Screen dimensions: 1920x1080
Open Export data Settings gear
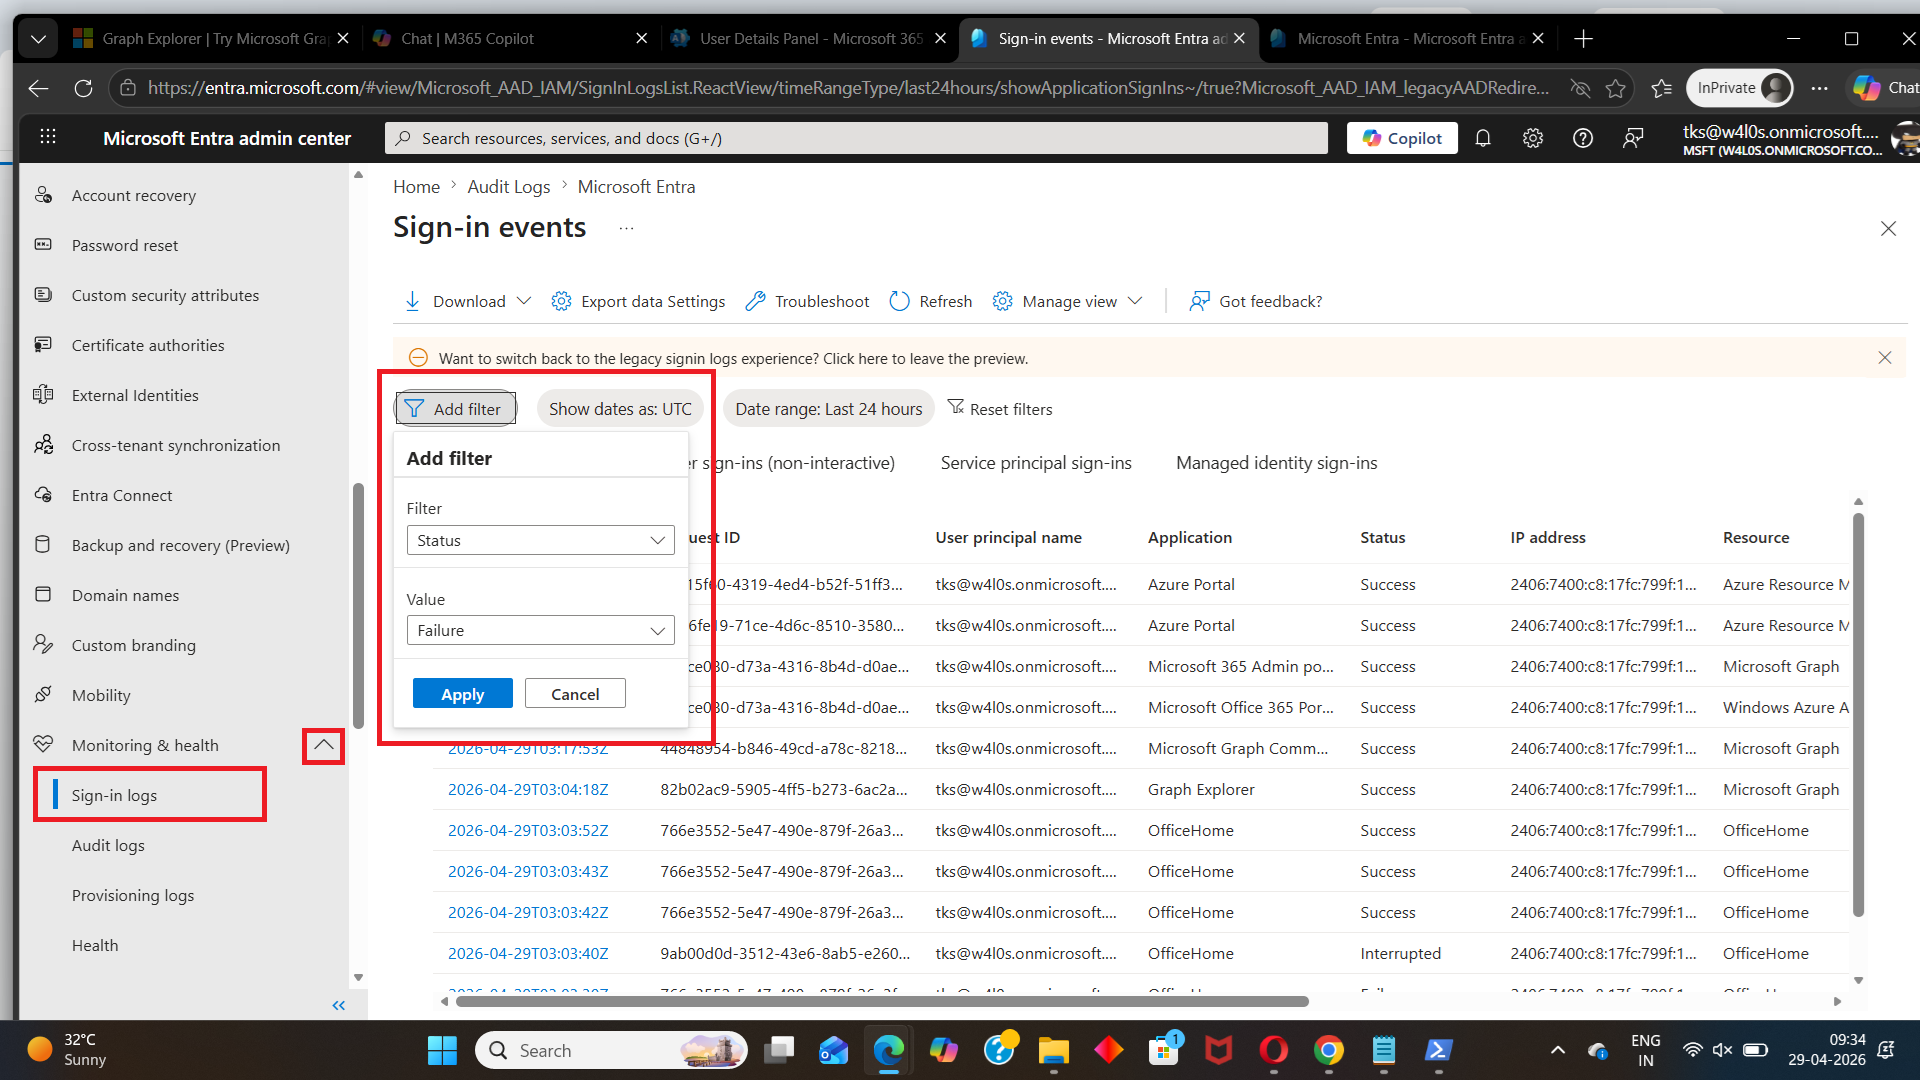point(562,301)
